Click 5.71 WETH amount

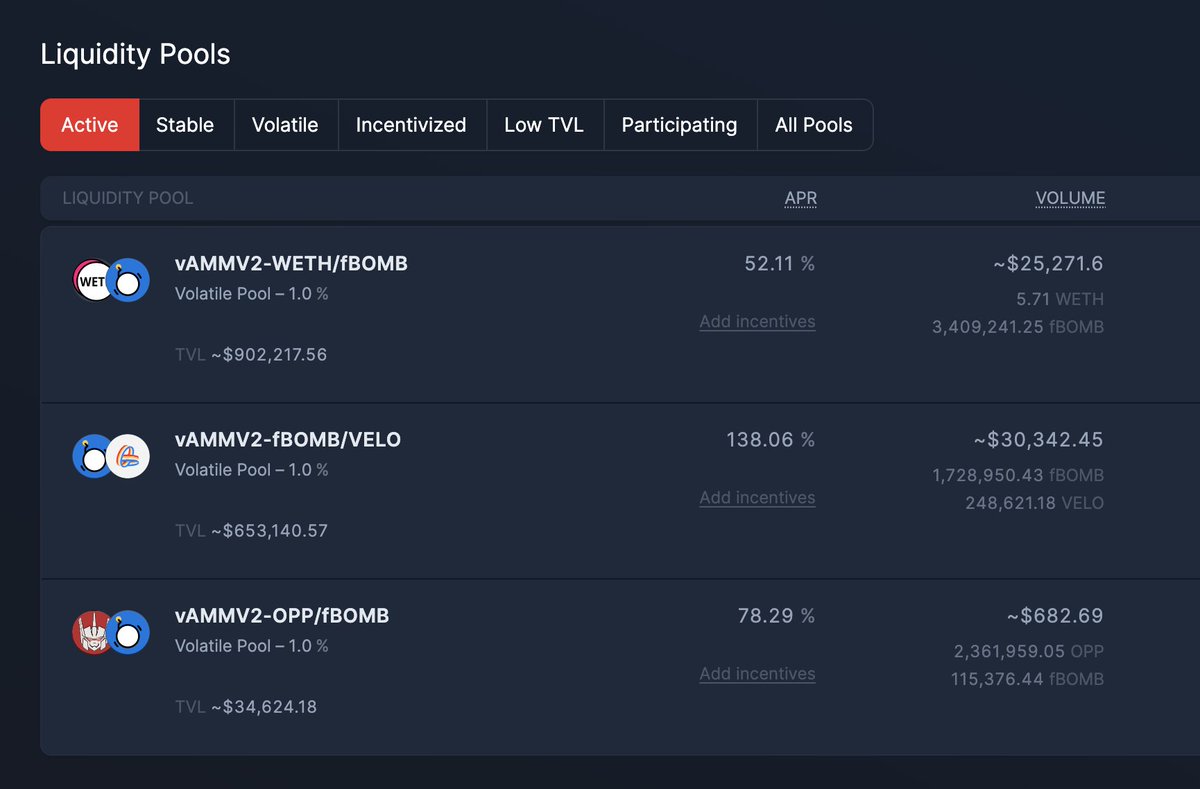[x=1061, y=299]
